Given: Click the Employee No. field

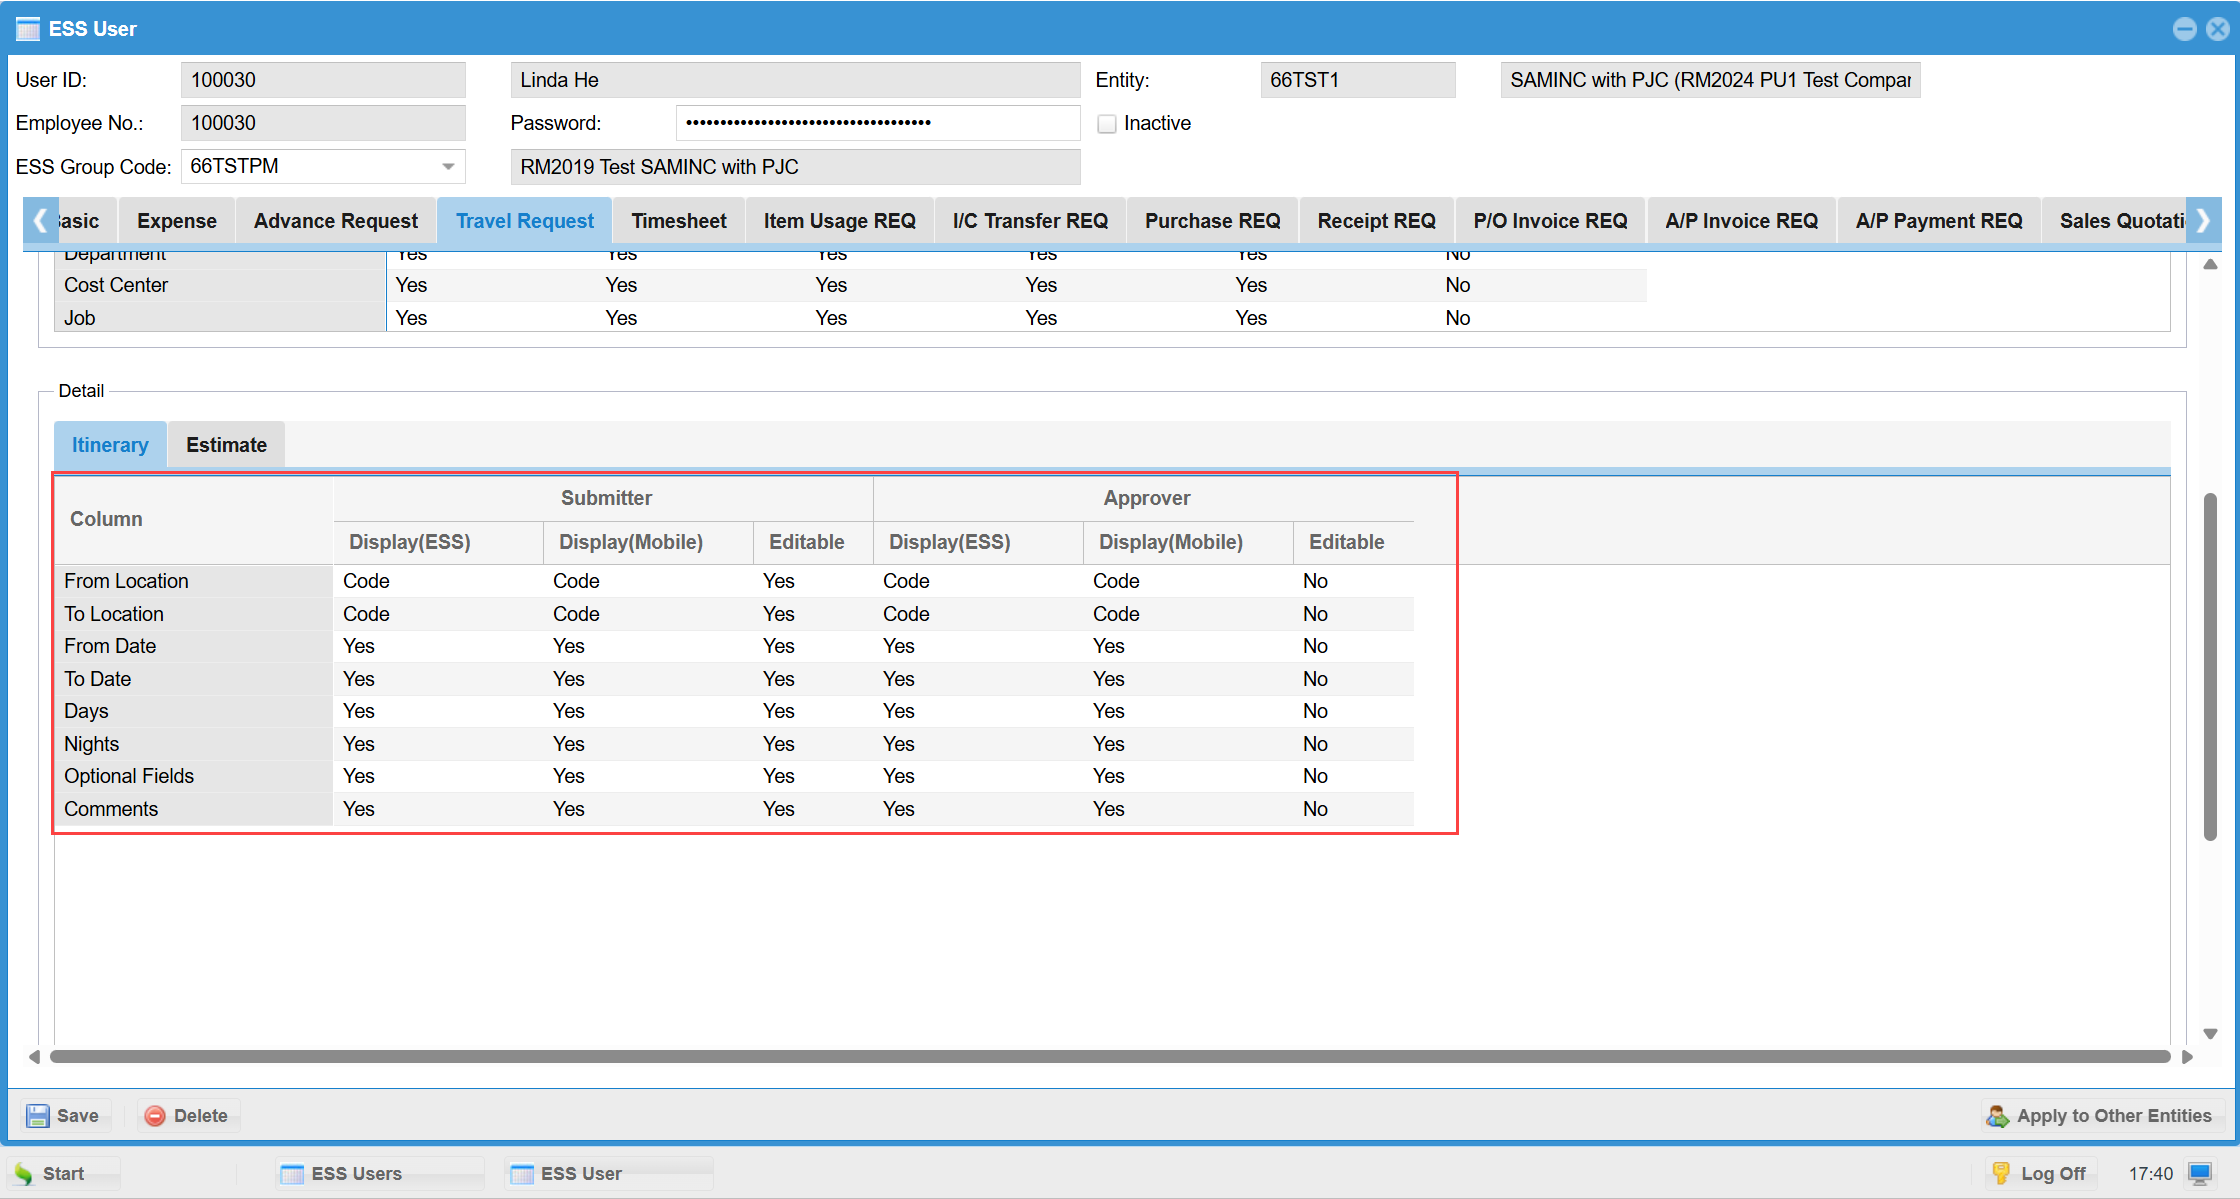Looking at the screenshot, I should [323, 123].
